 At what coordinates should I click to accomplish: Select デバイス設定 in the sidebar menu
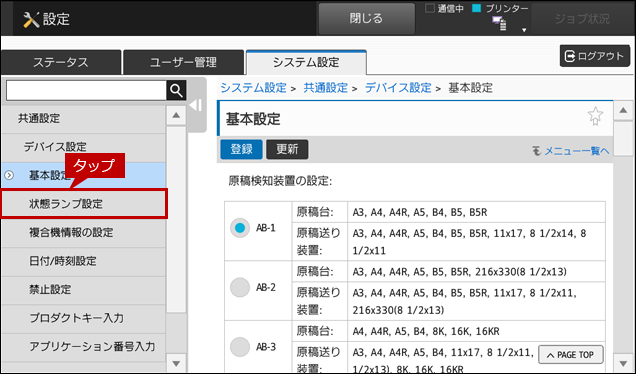84,147
